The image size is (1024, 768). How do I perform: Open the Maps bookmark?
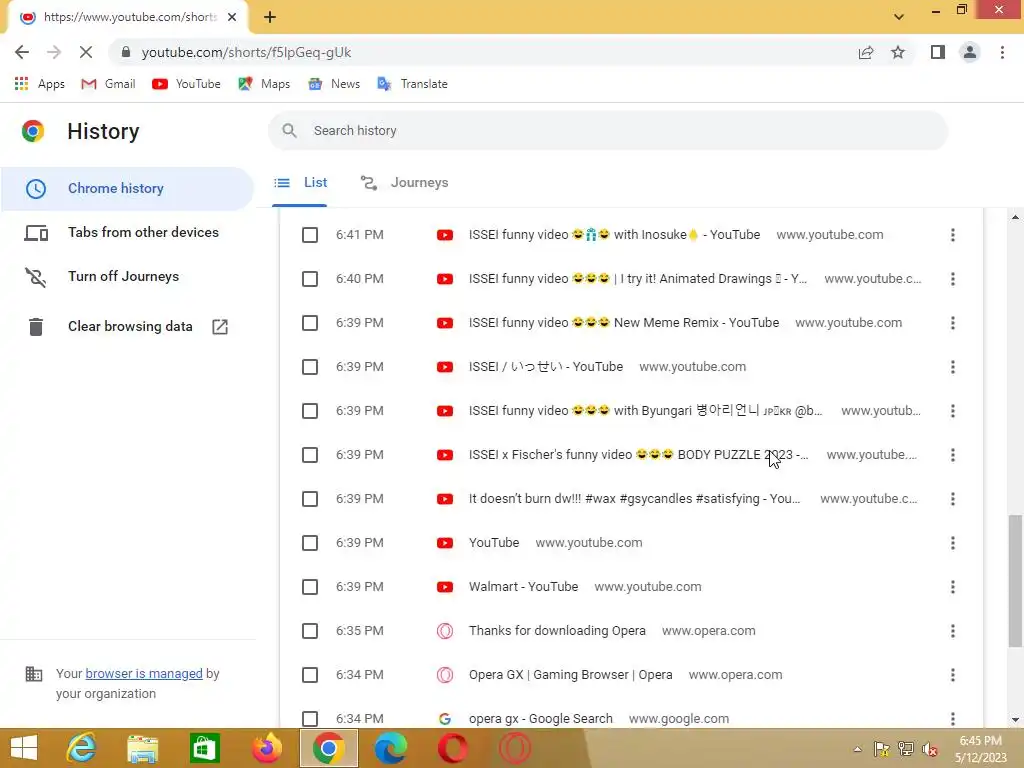click(264, 84)
